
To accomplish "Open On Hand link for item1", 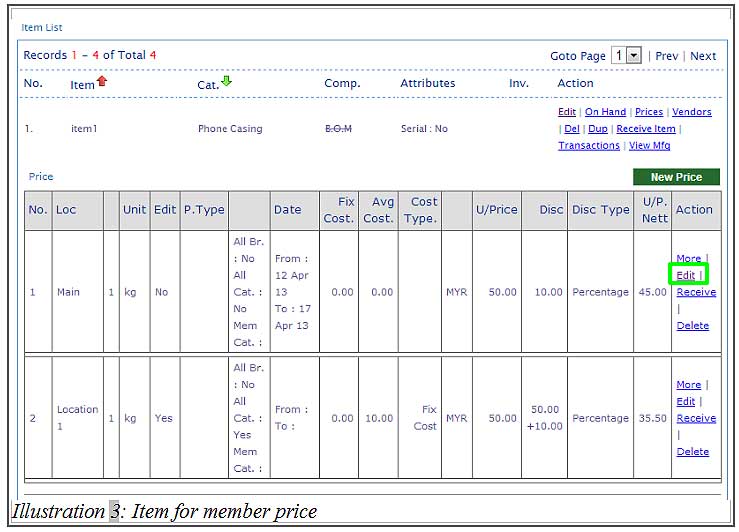I will (x=605, y=112).
